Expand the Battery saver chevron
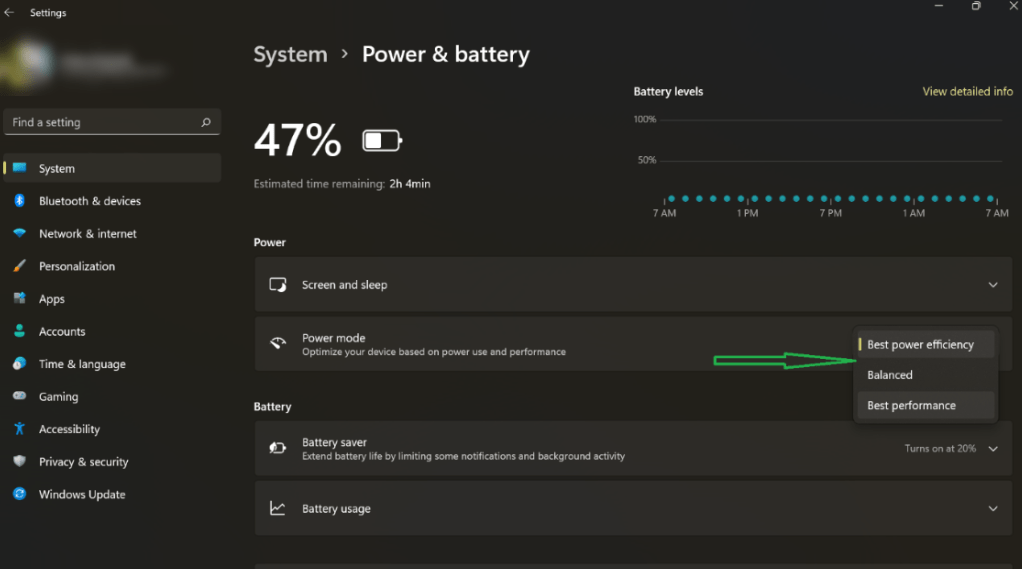The width and height of the screenshot is (1022, 569). (x=993, y=449)
